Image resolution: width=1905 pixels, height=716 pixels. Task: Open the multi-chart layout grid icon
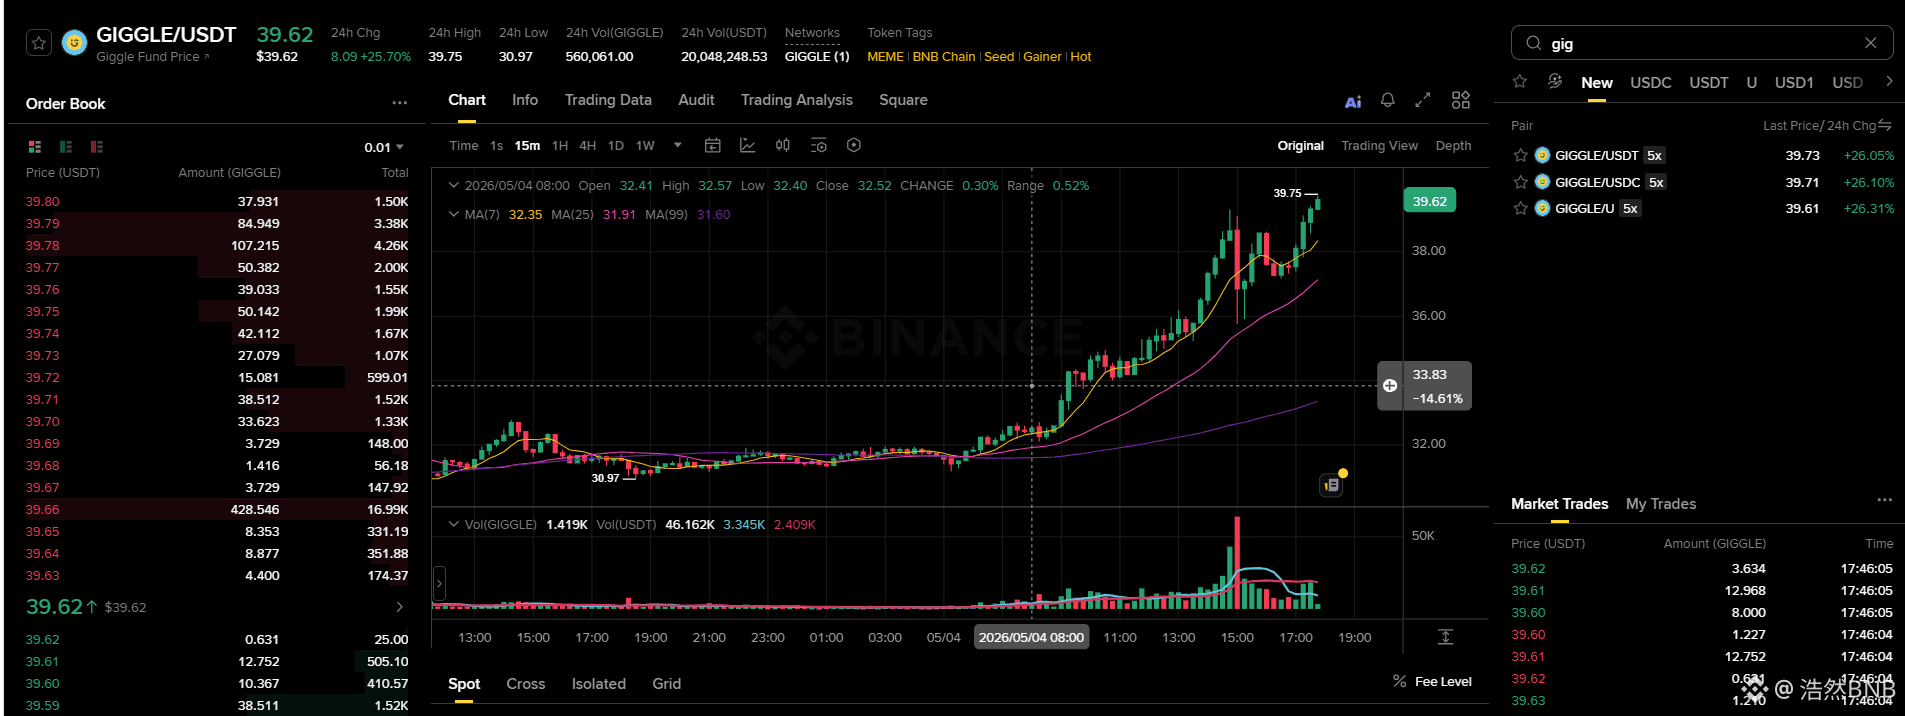(1461, 100)
